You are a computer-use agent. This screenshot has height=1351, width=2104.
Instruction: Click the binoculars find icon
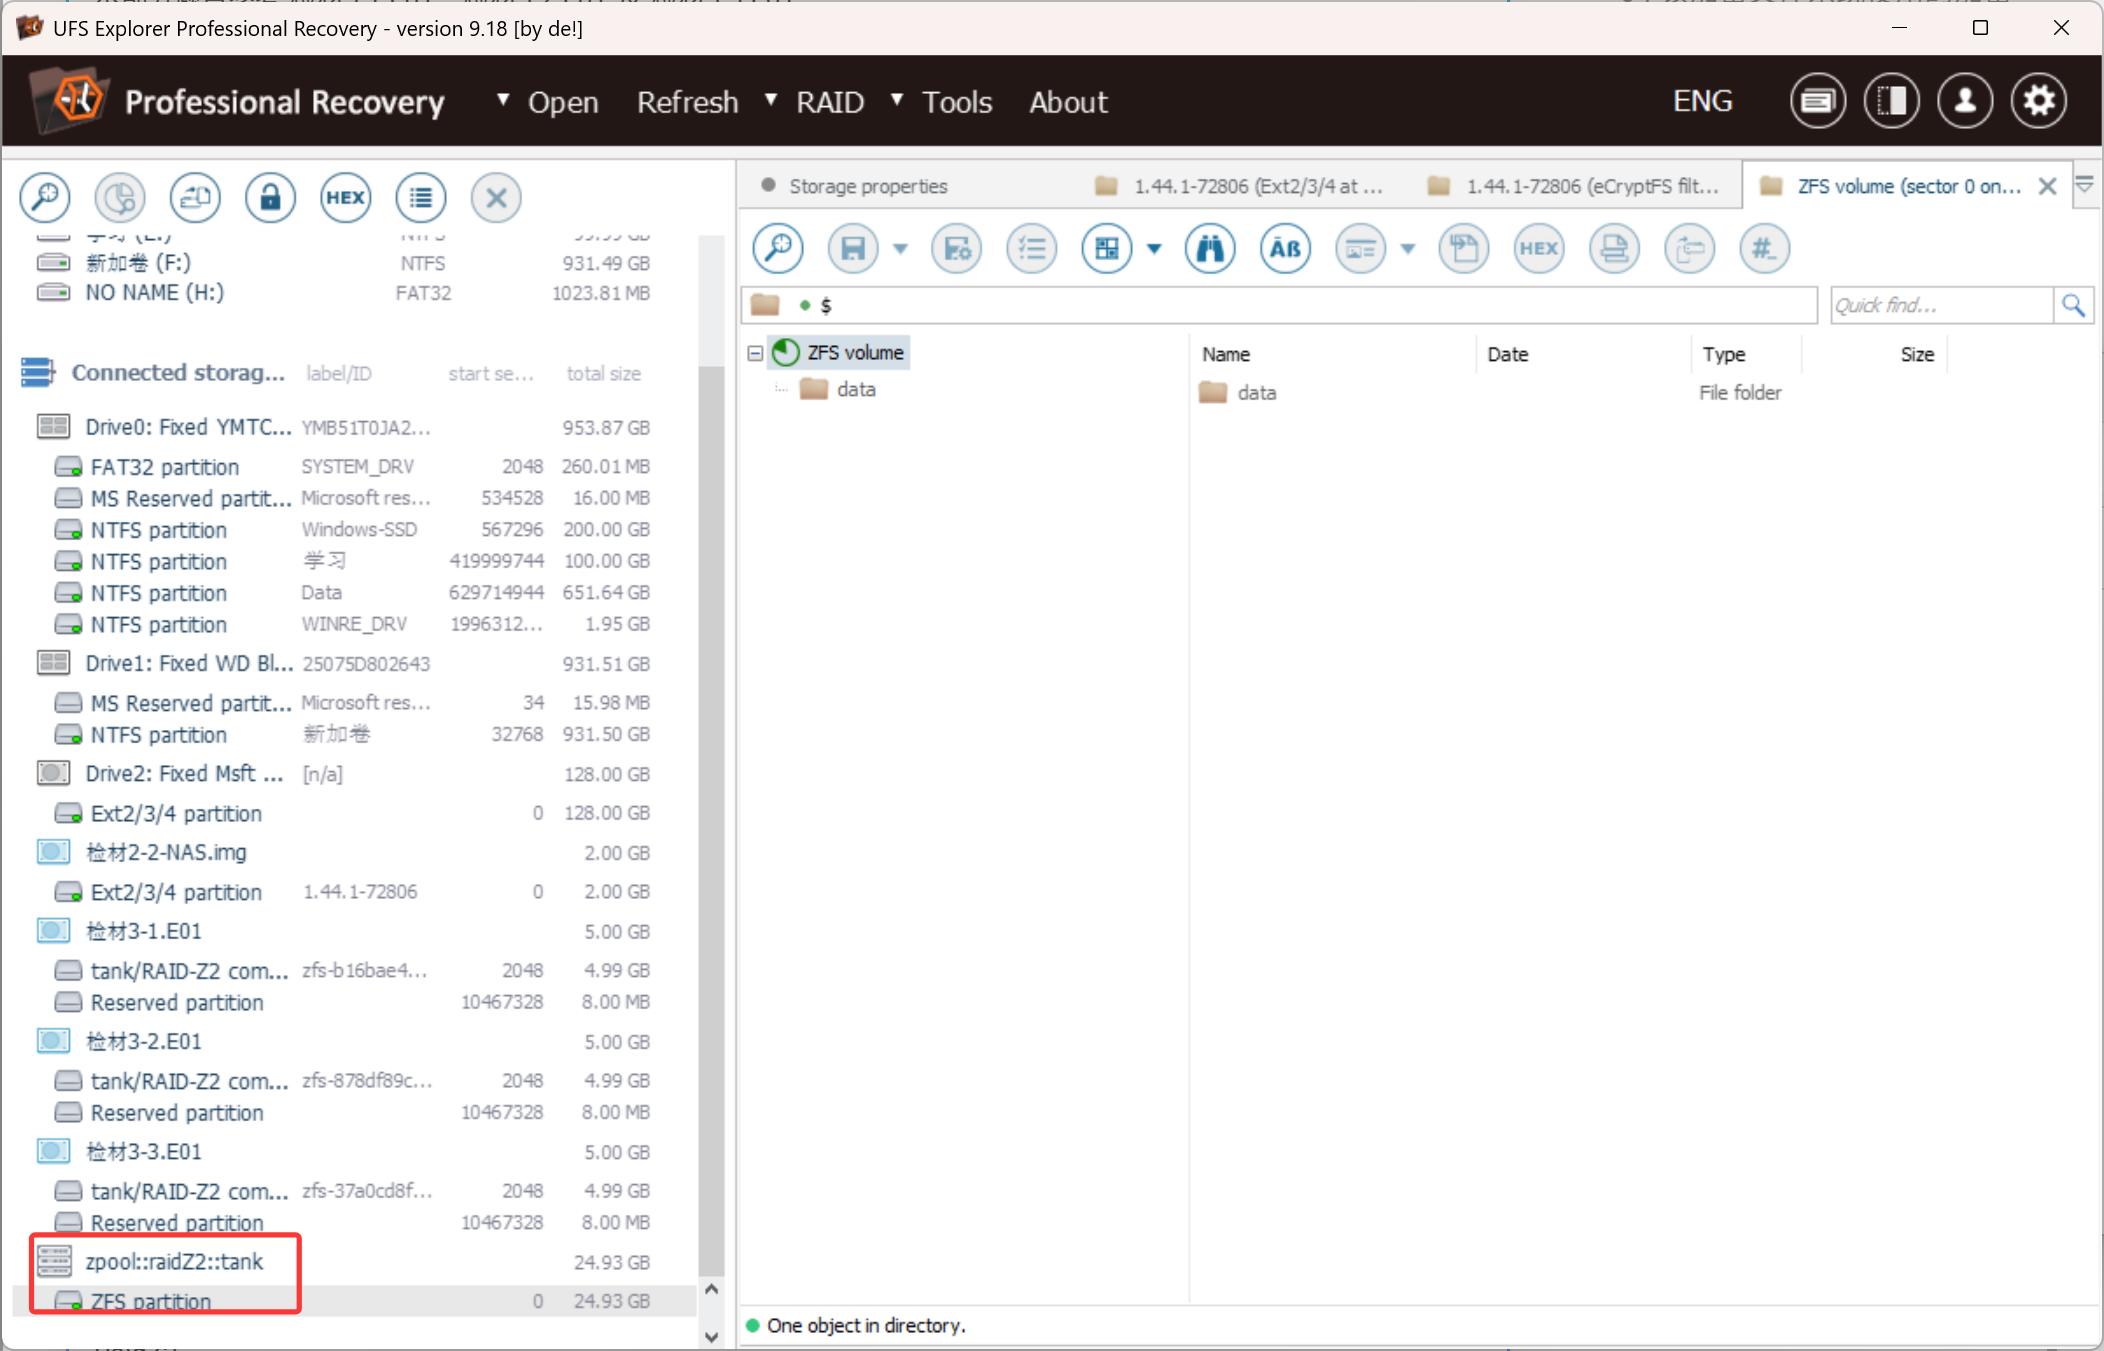tap(1210, 248)
